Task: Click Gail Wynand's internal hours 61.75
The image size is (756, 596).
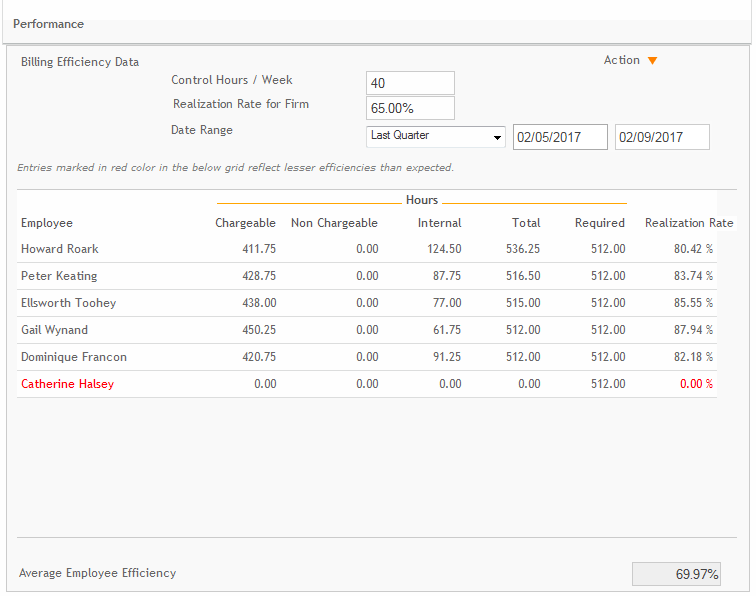Action: (447, 330)
